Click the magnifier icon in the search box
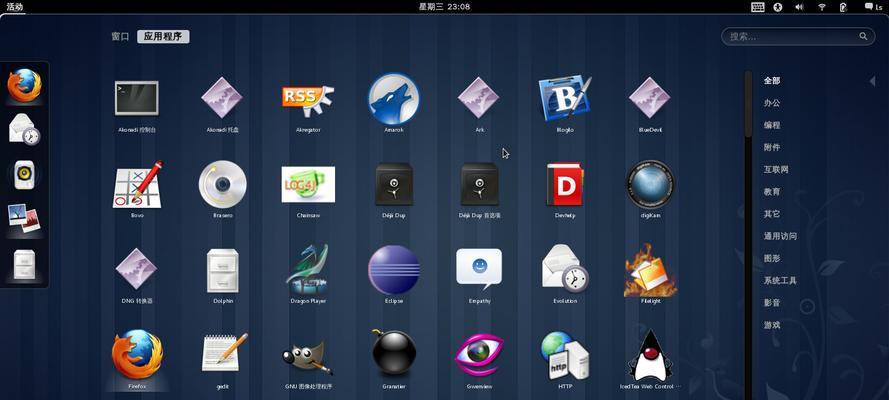The height and width of the screenshot is (400, 889). click(863, 36)
